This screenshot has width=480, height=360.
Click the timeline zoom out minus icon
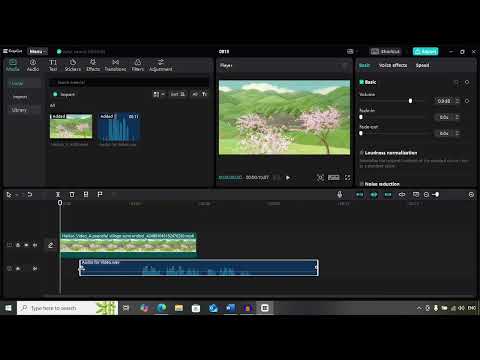(x=426, y=194)
